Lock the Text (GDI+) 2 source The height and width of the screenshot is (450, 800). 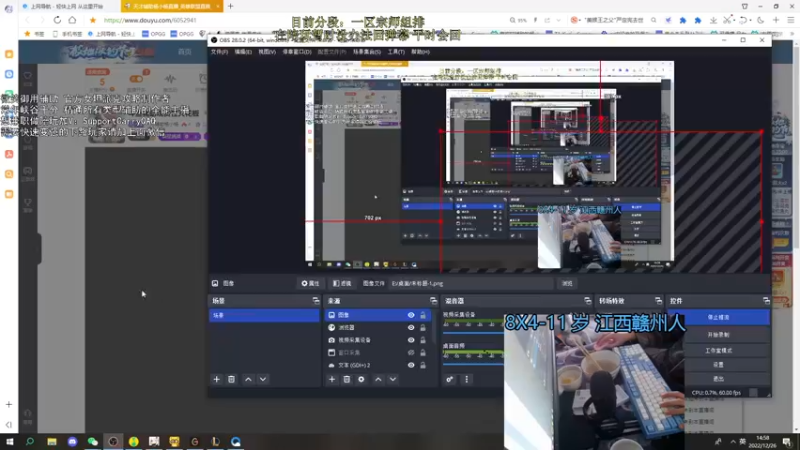pos(423,365)
